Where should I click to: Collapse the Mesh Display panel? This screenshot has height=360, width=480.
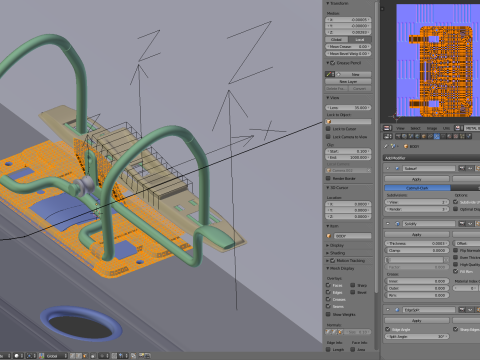(328, 268)
